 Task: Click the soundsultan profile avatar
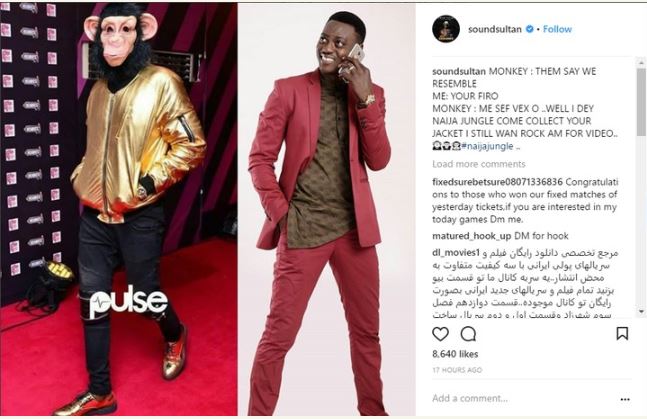[446, 29]
